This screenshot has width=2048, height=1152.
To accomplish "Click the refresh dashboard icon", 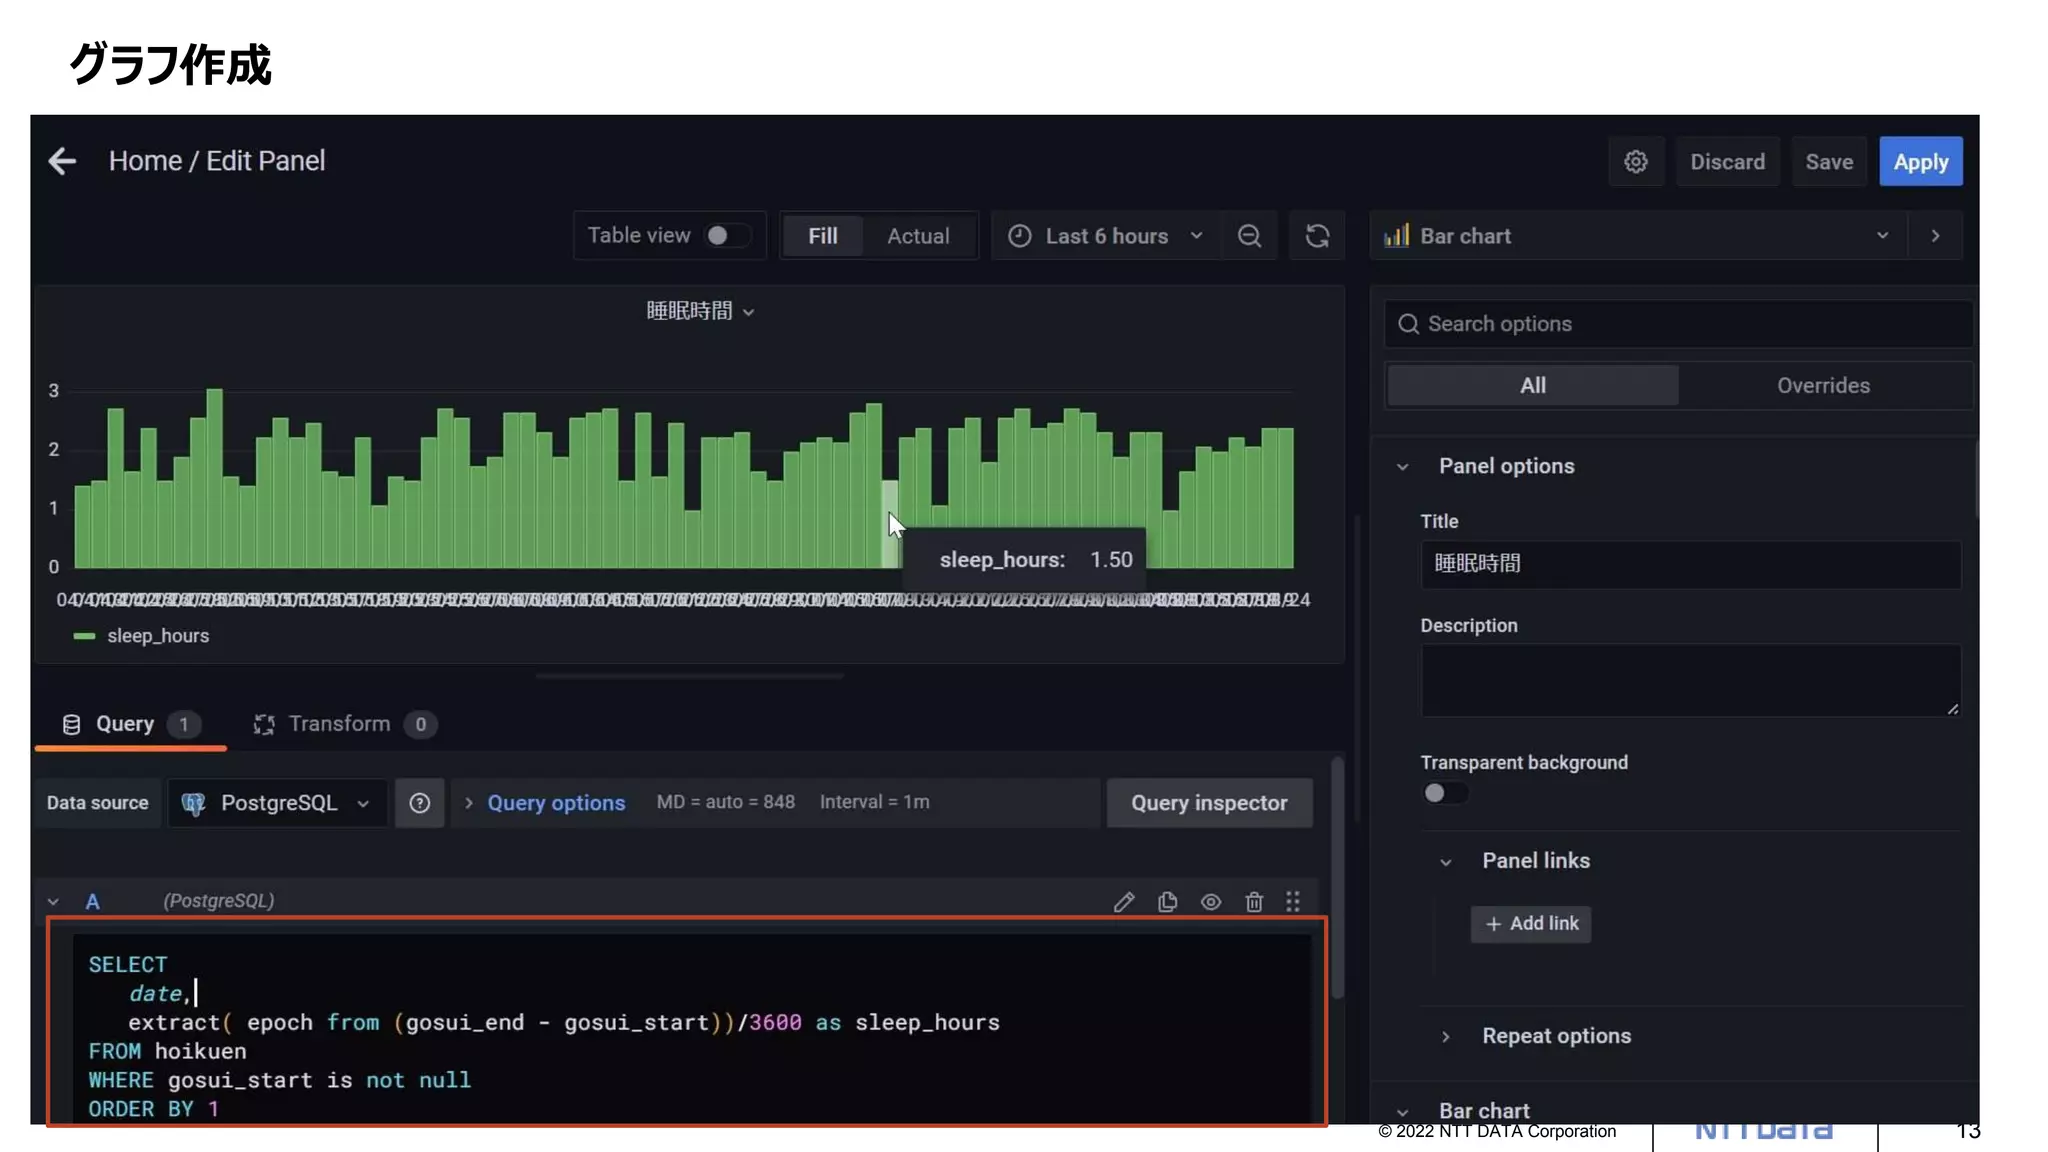I will (x=1317, y=236).
